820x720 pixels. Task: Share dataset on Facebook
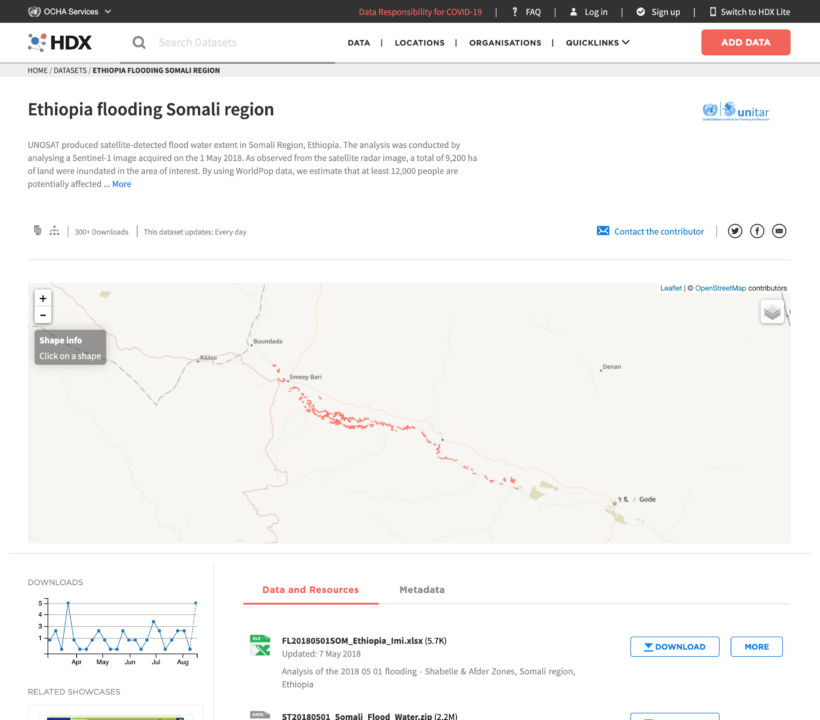tap(757, 231)
